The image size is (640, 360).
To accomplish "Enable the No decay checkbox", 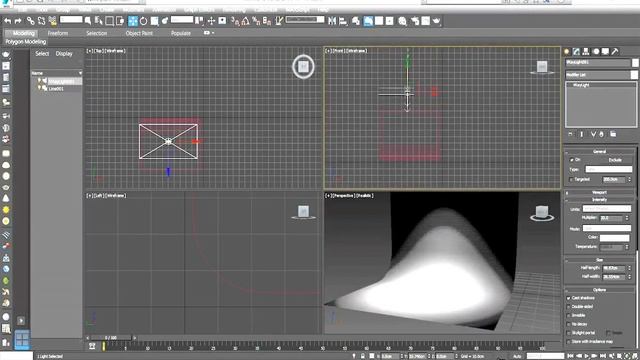I will (x=569, y=324).
